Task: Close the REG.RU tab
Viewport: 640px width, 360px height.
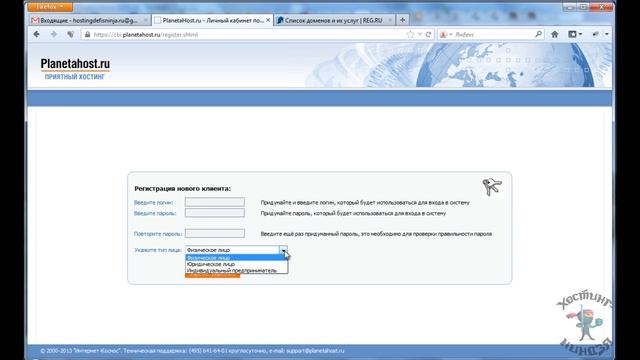Action: coord(390,20)
